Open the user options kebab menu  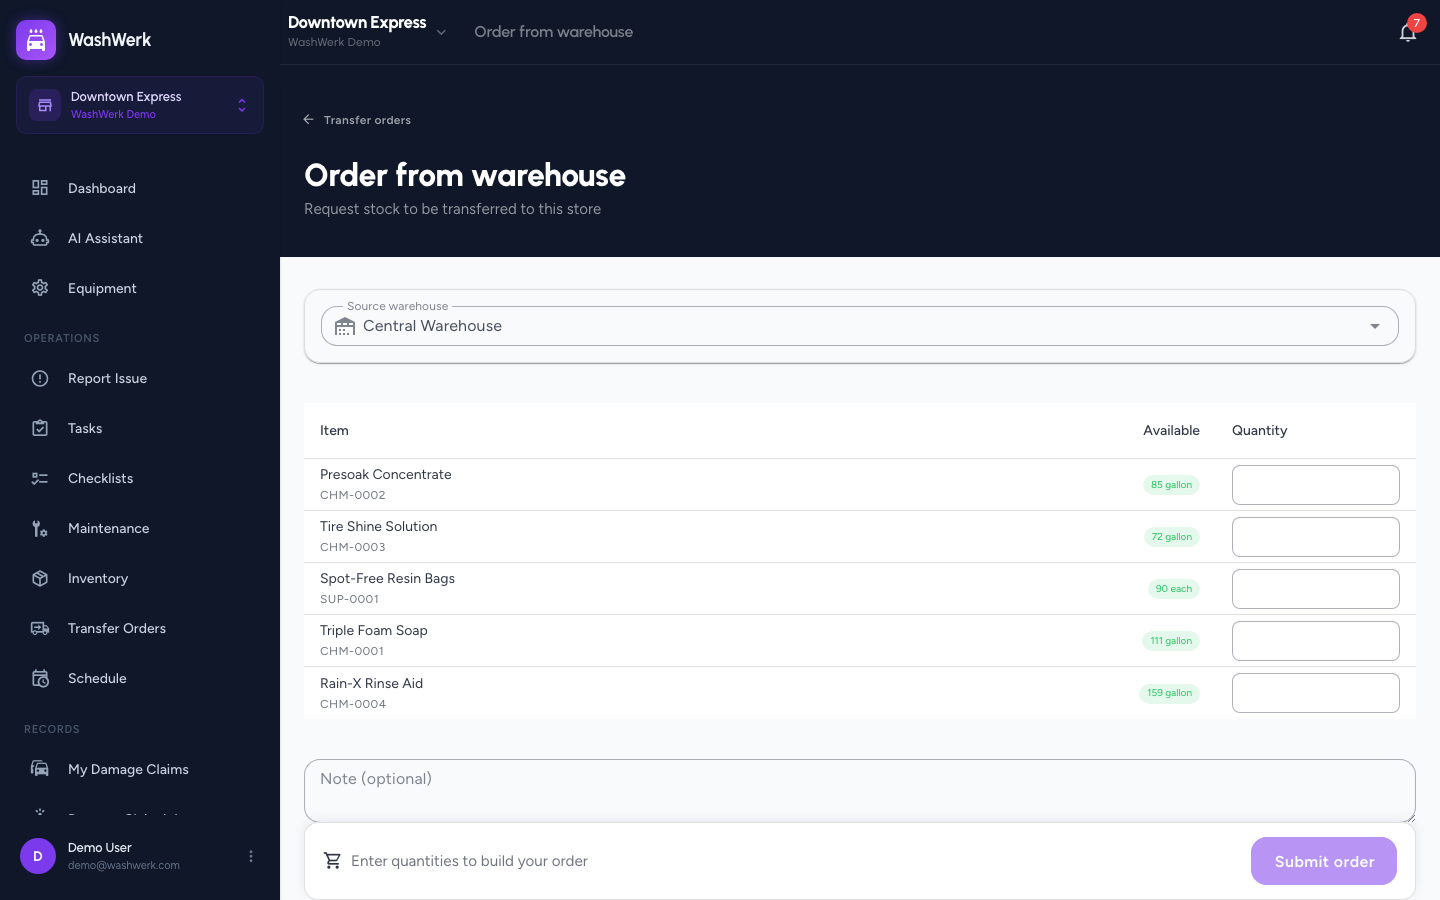251,856
